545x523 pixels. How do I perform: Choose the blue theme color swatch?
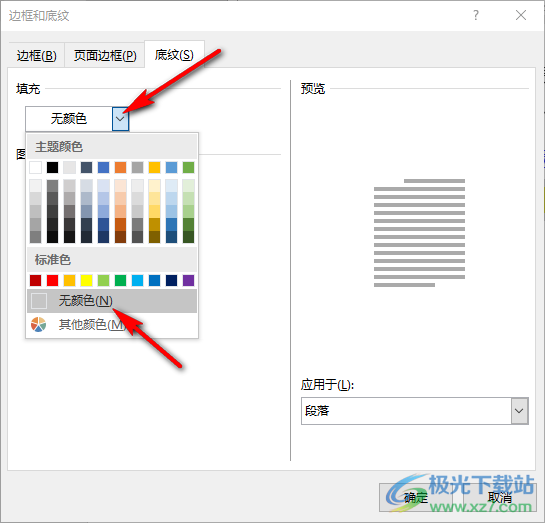(x=104, y=167)
